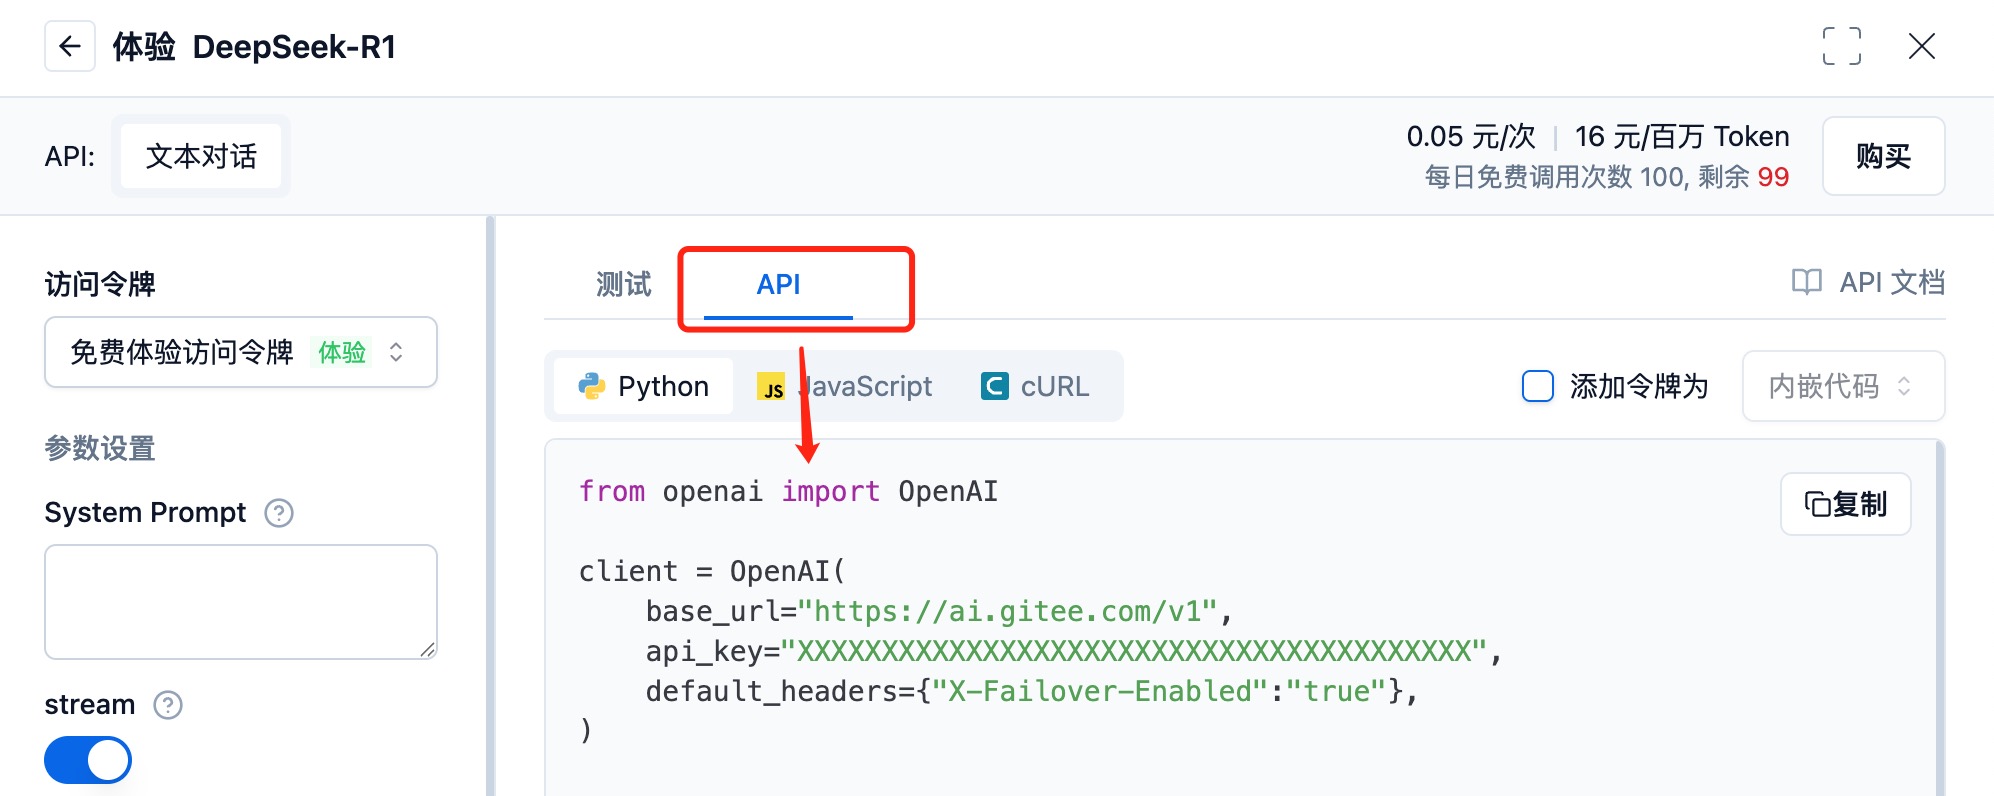Select the cURL code tab

point(1036,386)
